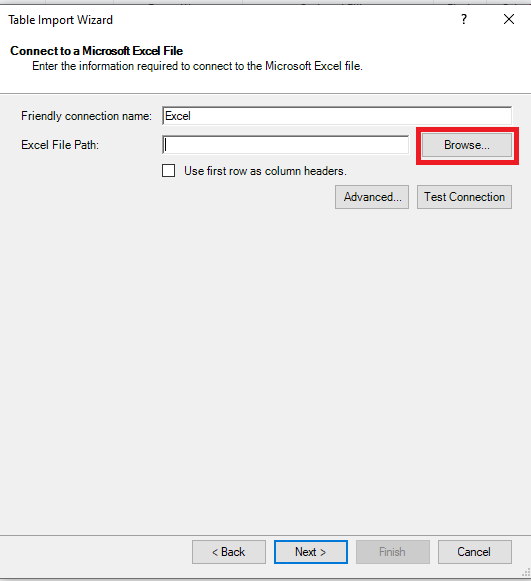Click the resize grip in the dialog corner
The width and height of the screenshot is (531, 581).
coord(526,573)
